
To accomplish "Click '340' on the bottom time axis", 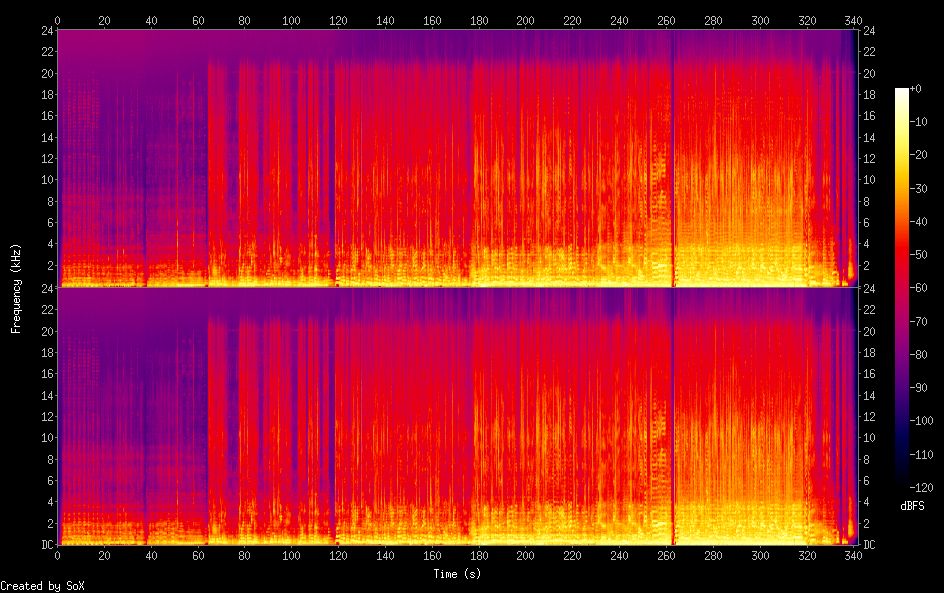I will click(x=854, y=556).
